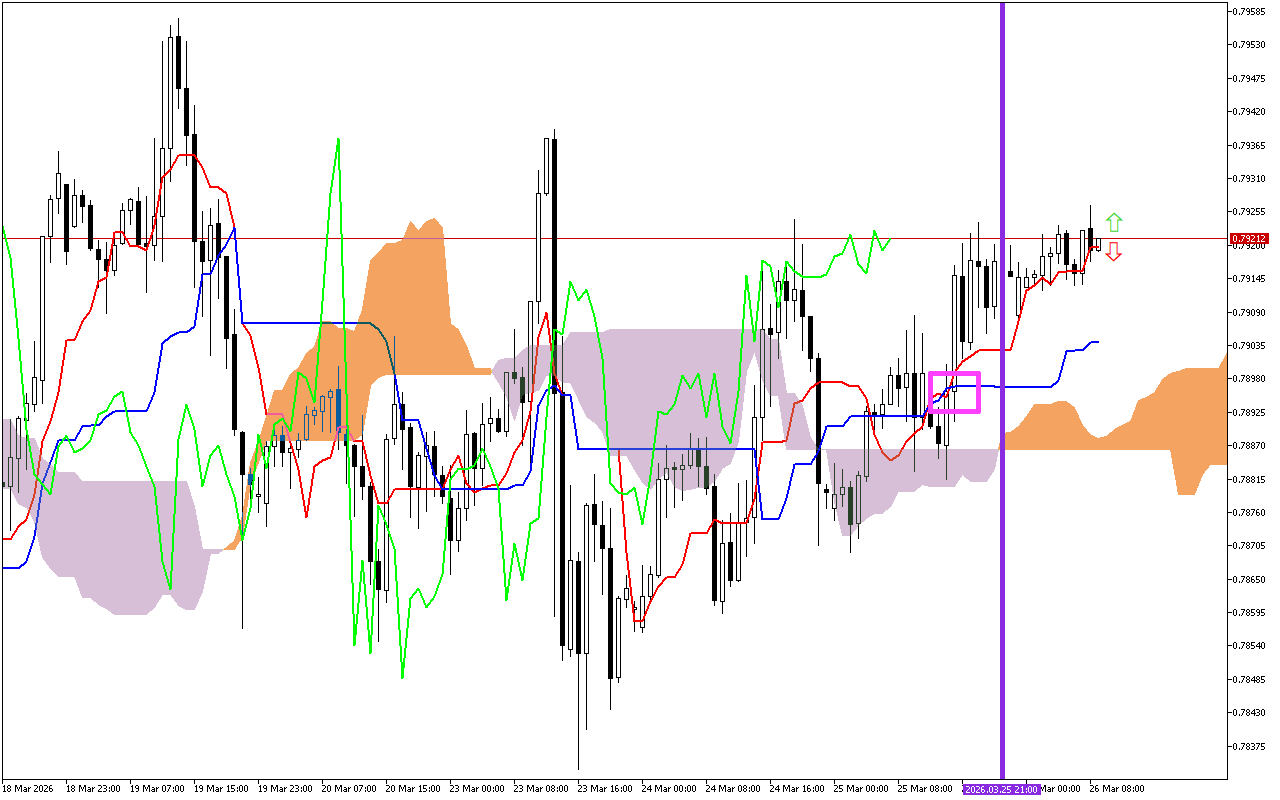
Task: Click the red 0.79212 price tag
Action: click(1249, 239)
